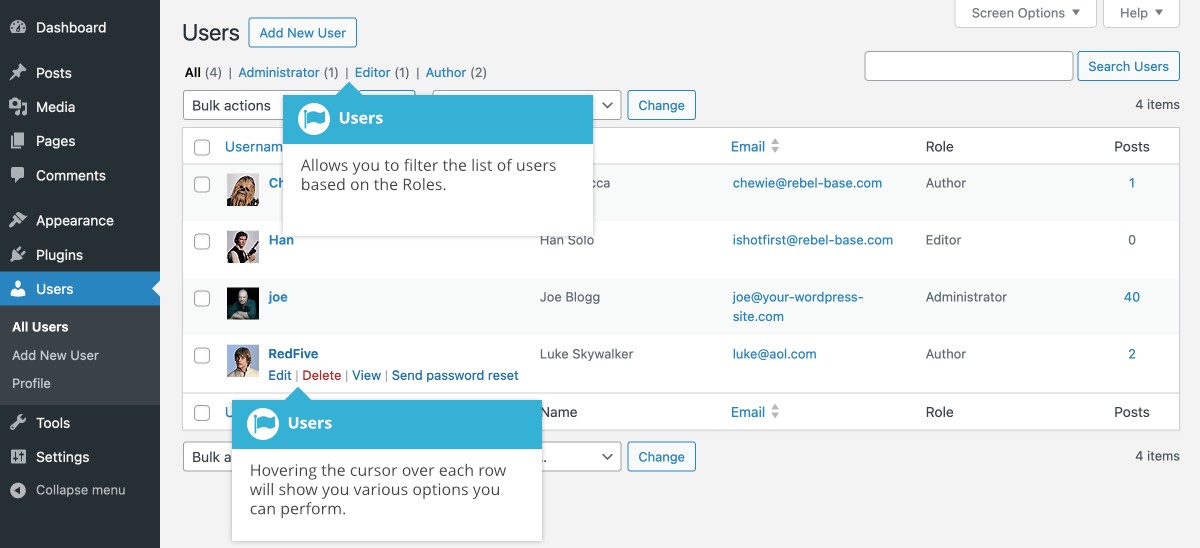This screenshot has height=548, width=1200.
Task: Filter users by Administrator role
Action: pyautogui.click(x=278, y=73)
